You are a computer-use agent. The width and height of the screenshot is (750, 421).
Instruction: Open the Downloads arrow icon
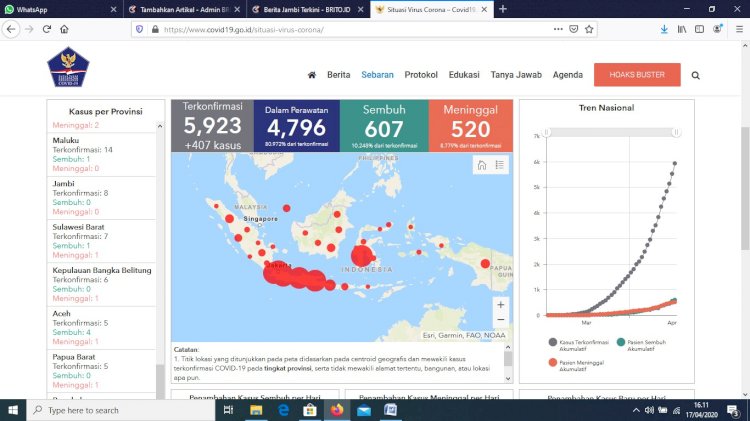click(664, 29)
